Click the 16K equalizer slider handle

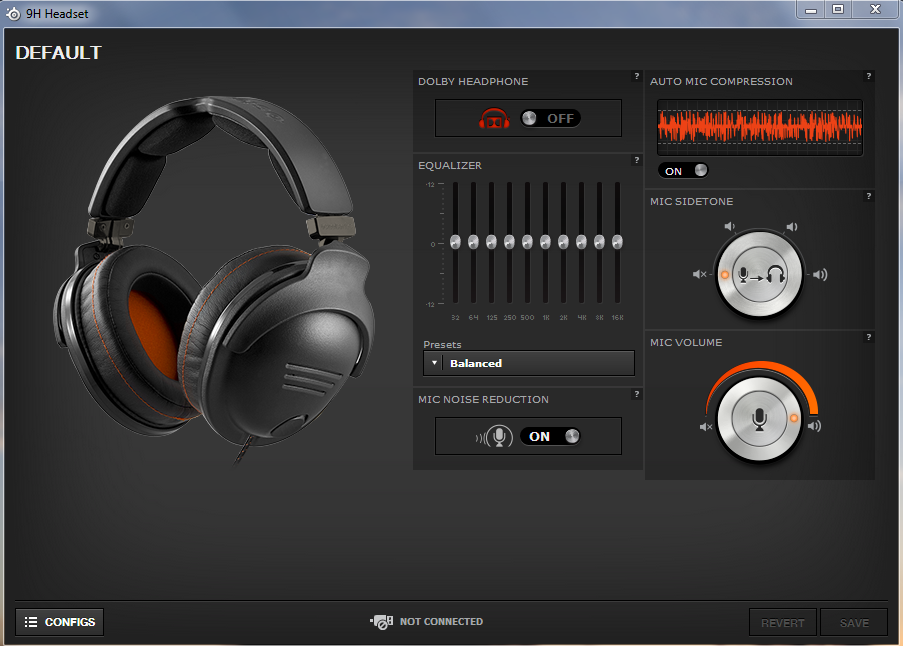[x=617, y=242]
